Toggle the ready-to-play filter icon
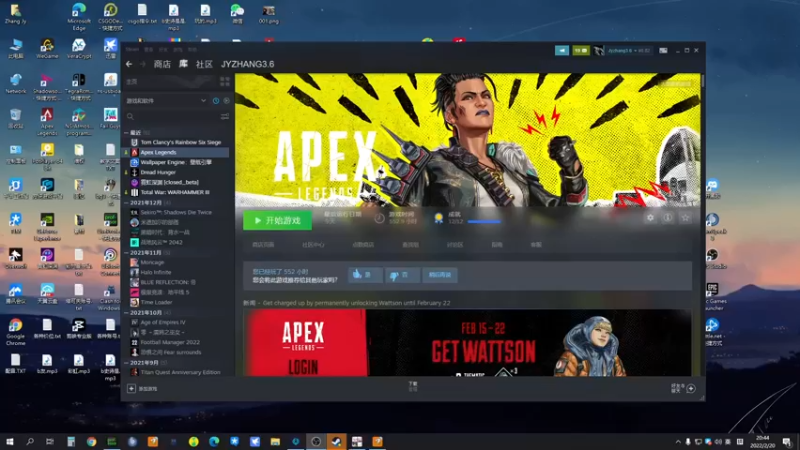 [227, 101]
